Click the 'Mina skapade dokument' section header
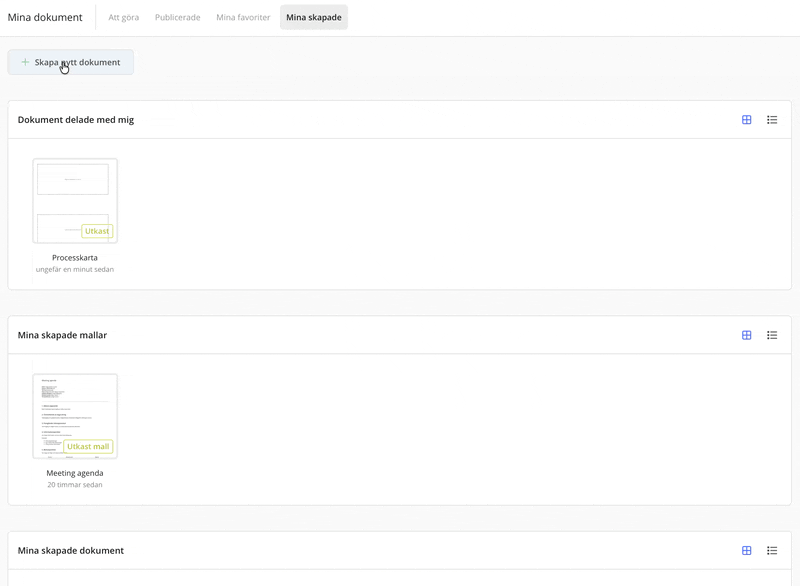This screenshot has width=800, height=586. pos(71,550)
